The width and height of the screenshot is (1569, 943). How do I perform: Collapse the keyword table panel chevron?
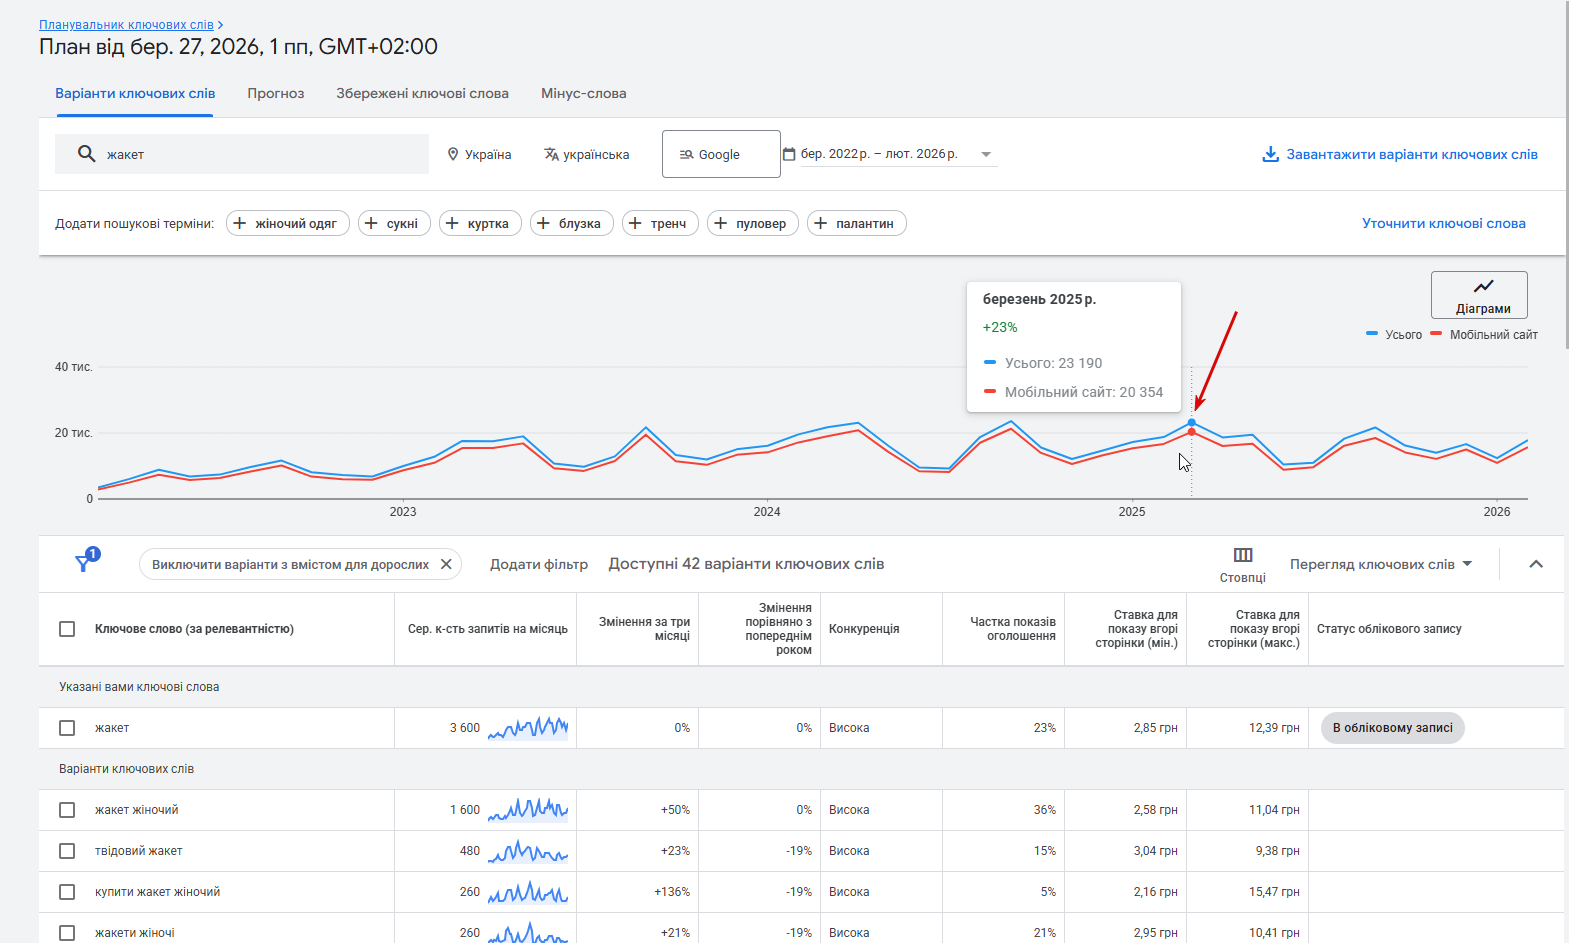[1536, 564]
